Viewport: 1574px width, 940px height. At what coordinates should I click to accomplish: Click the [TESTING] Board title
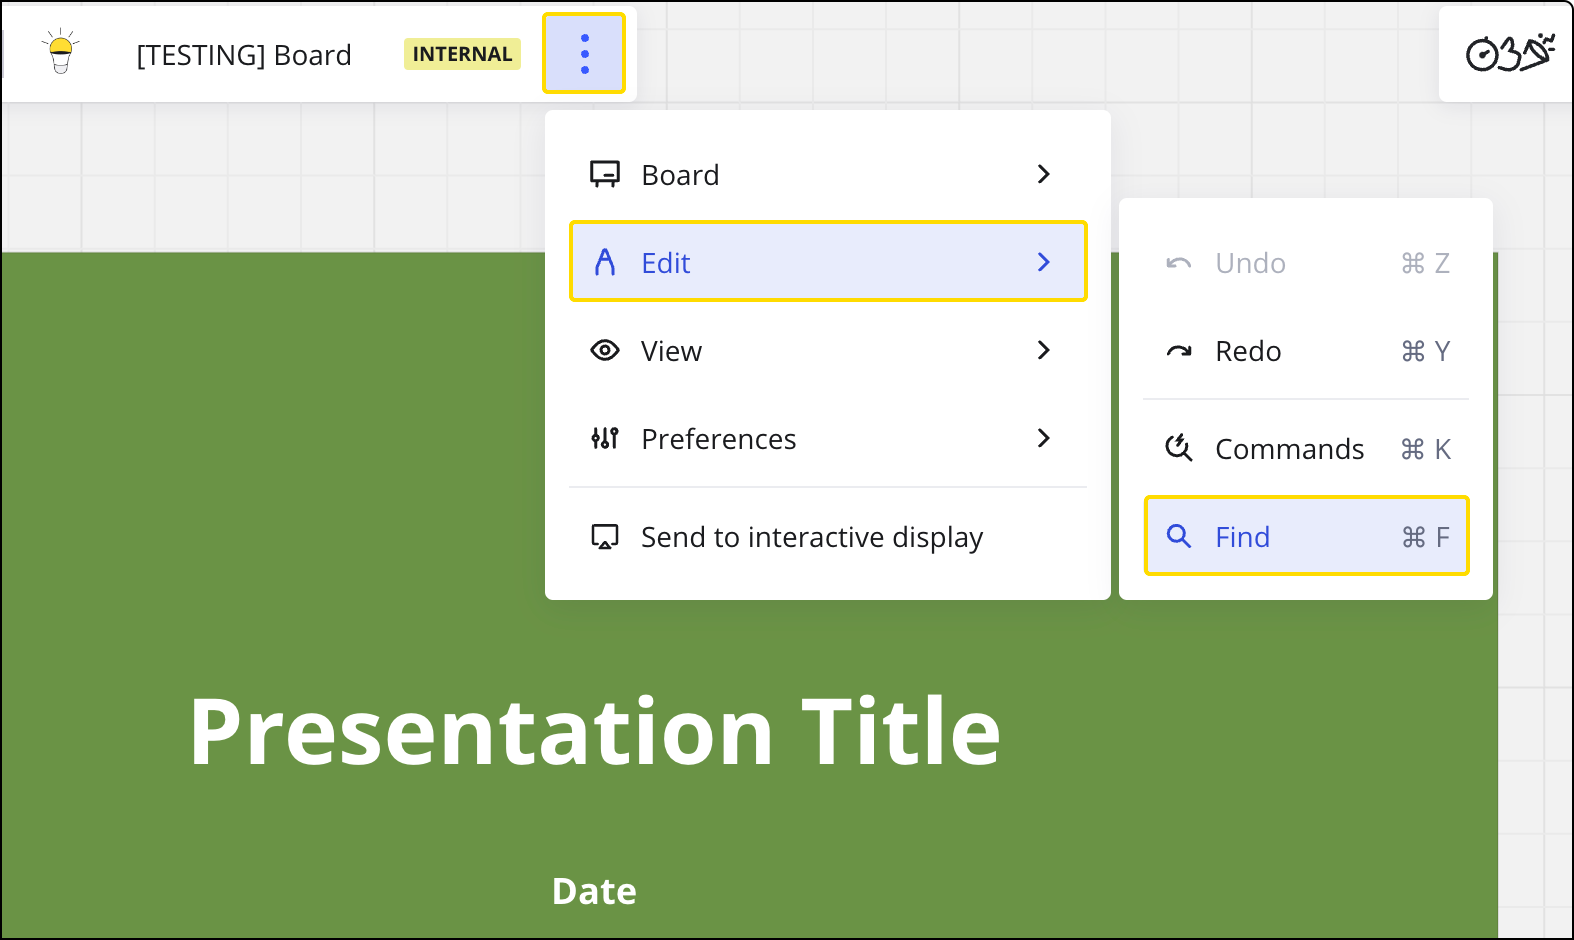tap(244, 55)
